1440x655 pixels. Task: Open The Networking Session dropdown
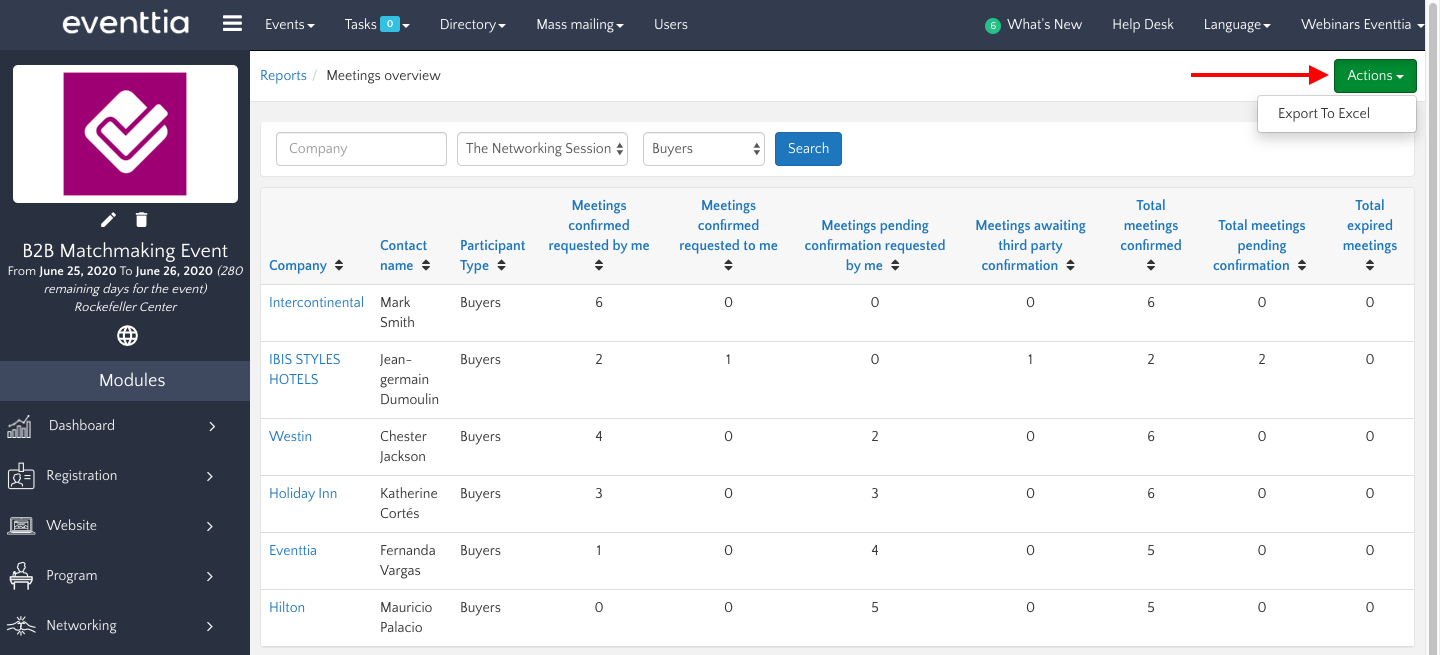(543, 149)
